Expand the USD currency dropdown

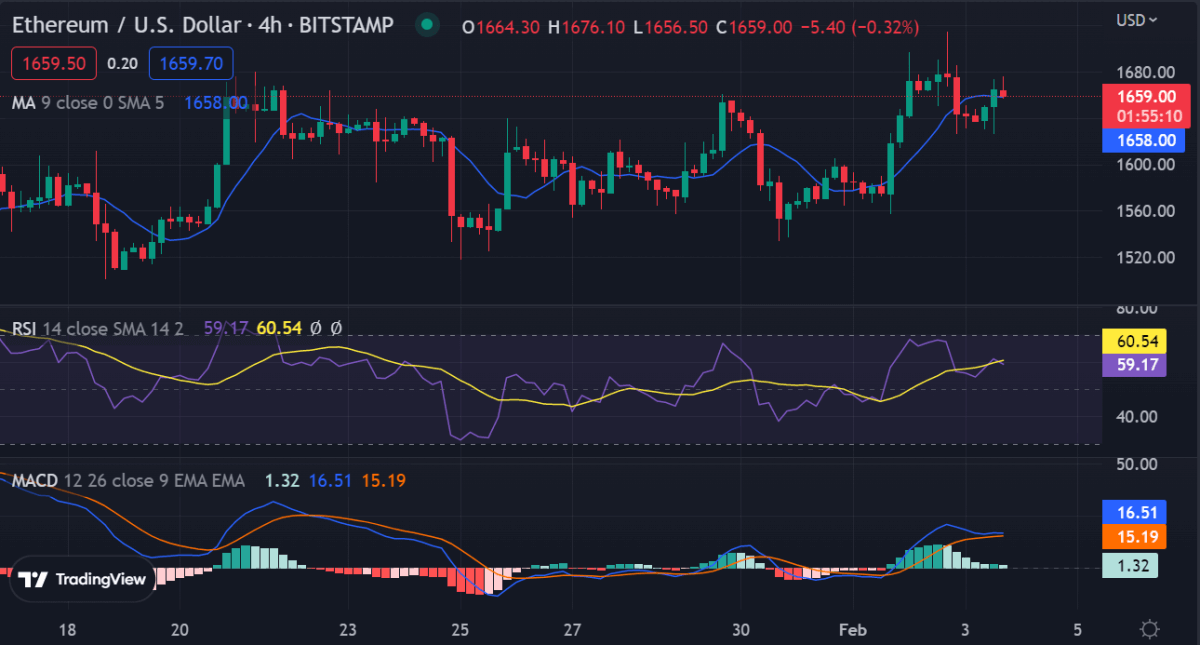click(1137, 19)
